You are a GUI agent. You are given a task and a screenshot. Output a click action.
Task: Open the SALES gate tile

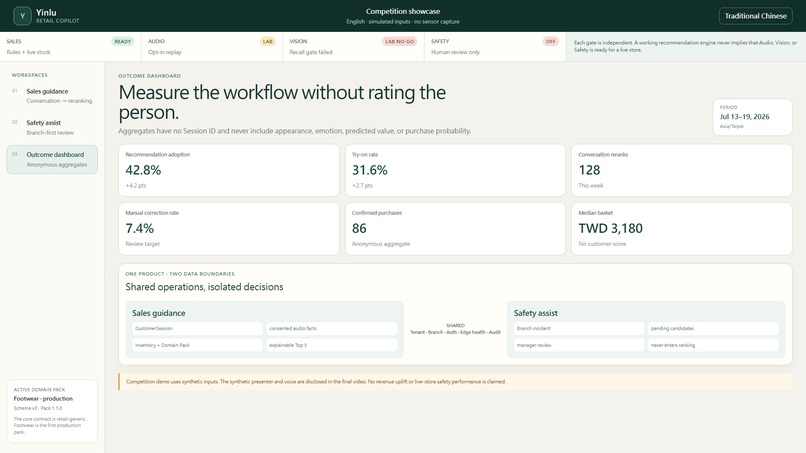tap(70, 46)
